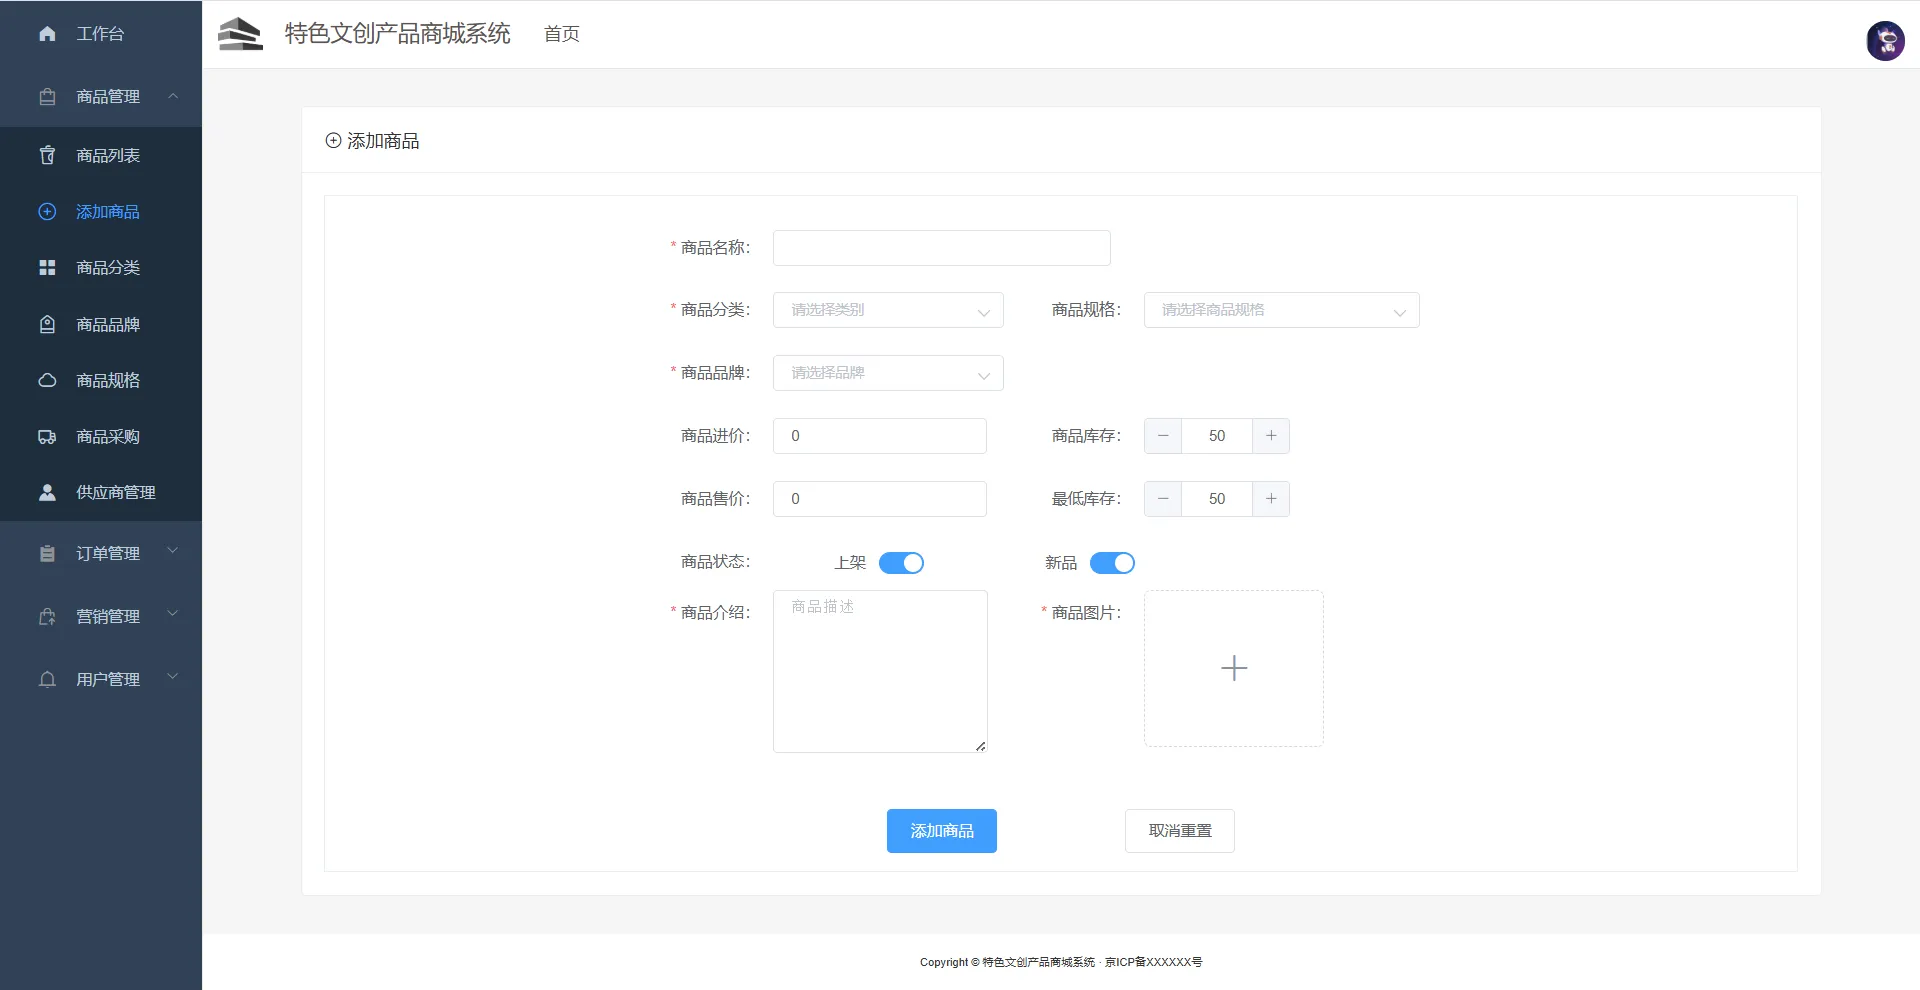This screenshot has width=1920, height=990.
Task: Open the user avatar in top right
Action: point(1885,41)
